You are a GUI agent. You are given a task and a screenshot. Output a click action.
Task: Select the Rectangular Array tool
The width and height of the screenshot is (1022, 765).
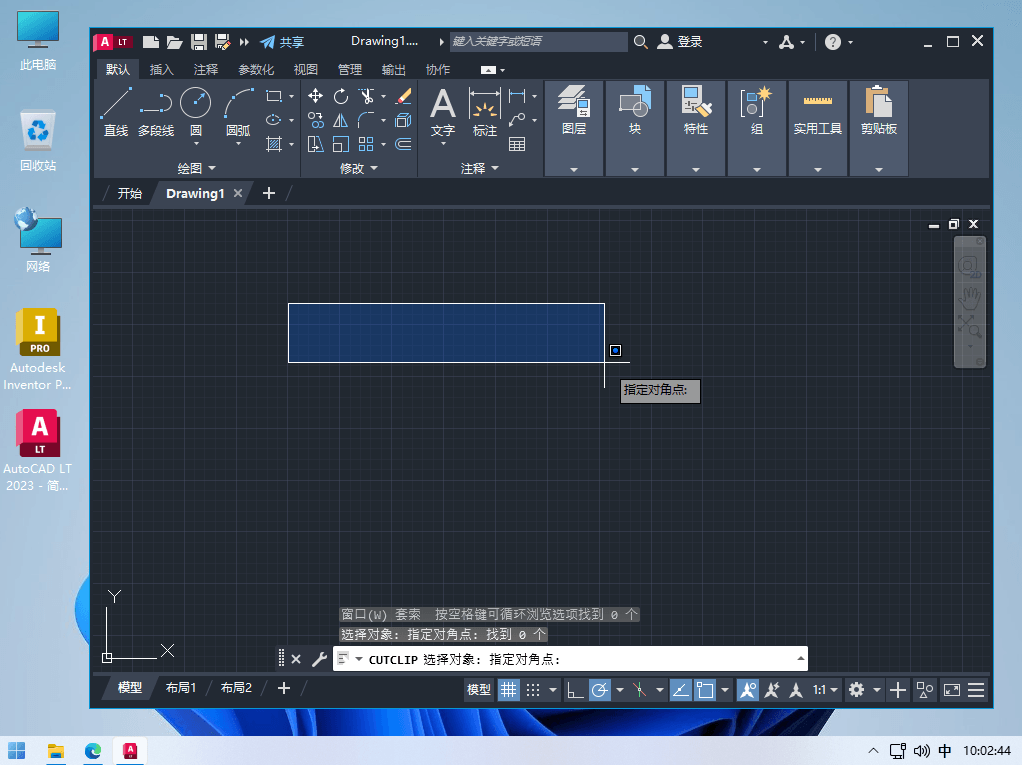366,144
